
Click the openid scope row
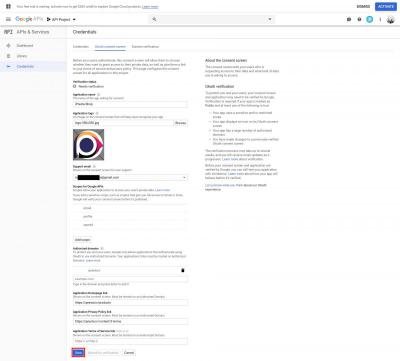pyautogui.click(x=130, y=225)
